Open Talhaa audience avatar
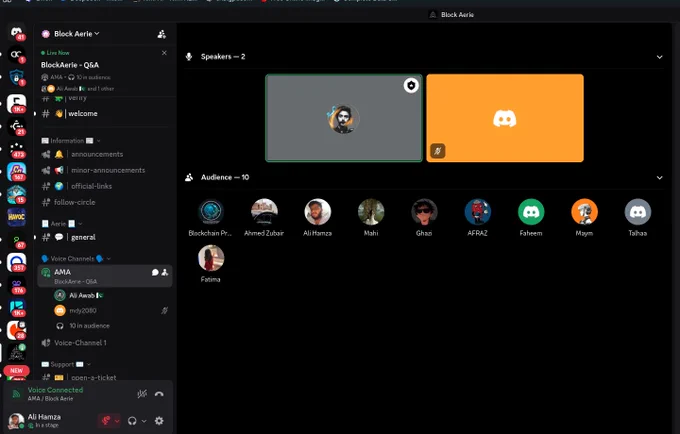Image resolution: width=680 pixels, height=434 pixels. (x=638, y=212)
